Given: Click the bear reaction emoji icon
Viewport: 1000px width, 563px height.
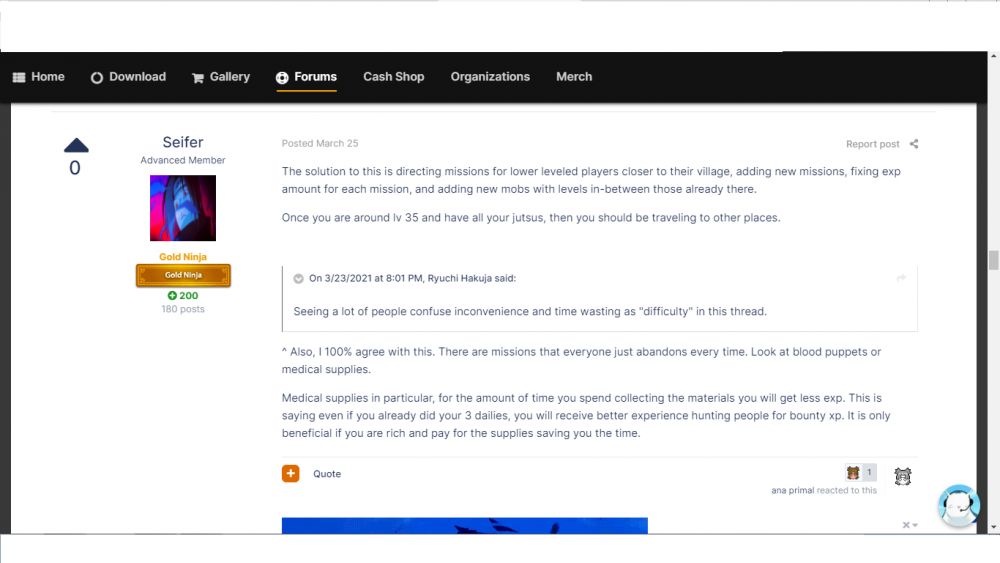Looking at the screenshot, I should 853,473.
